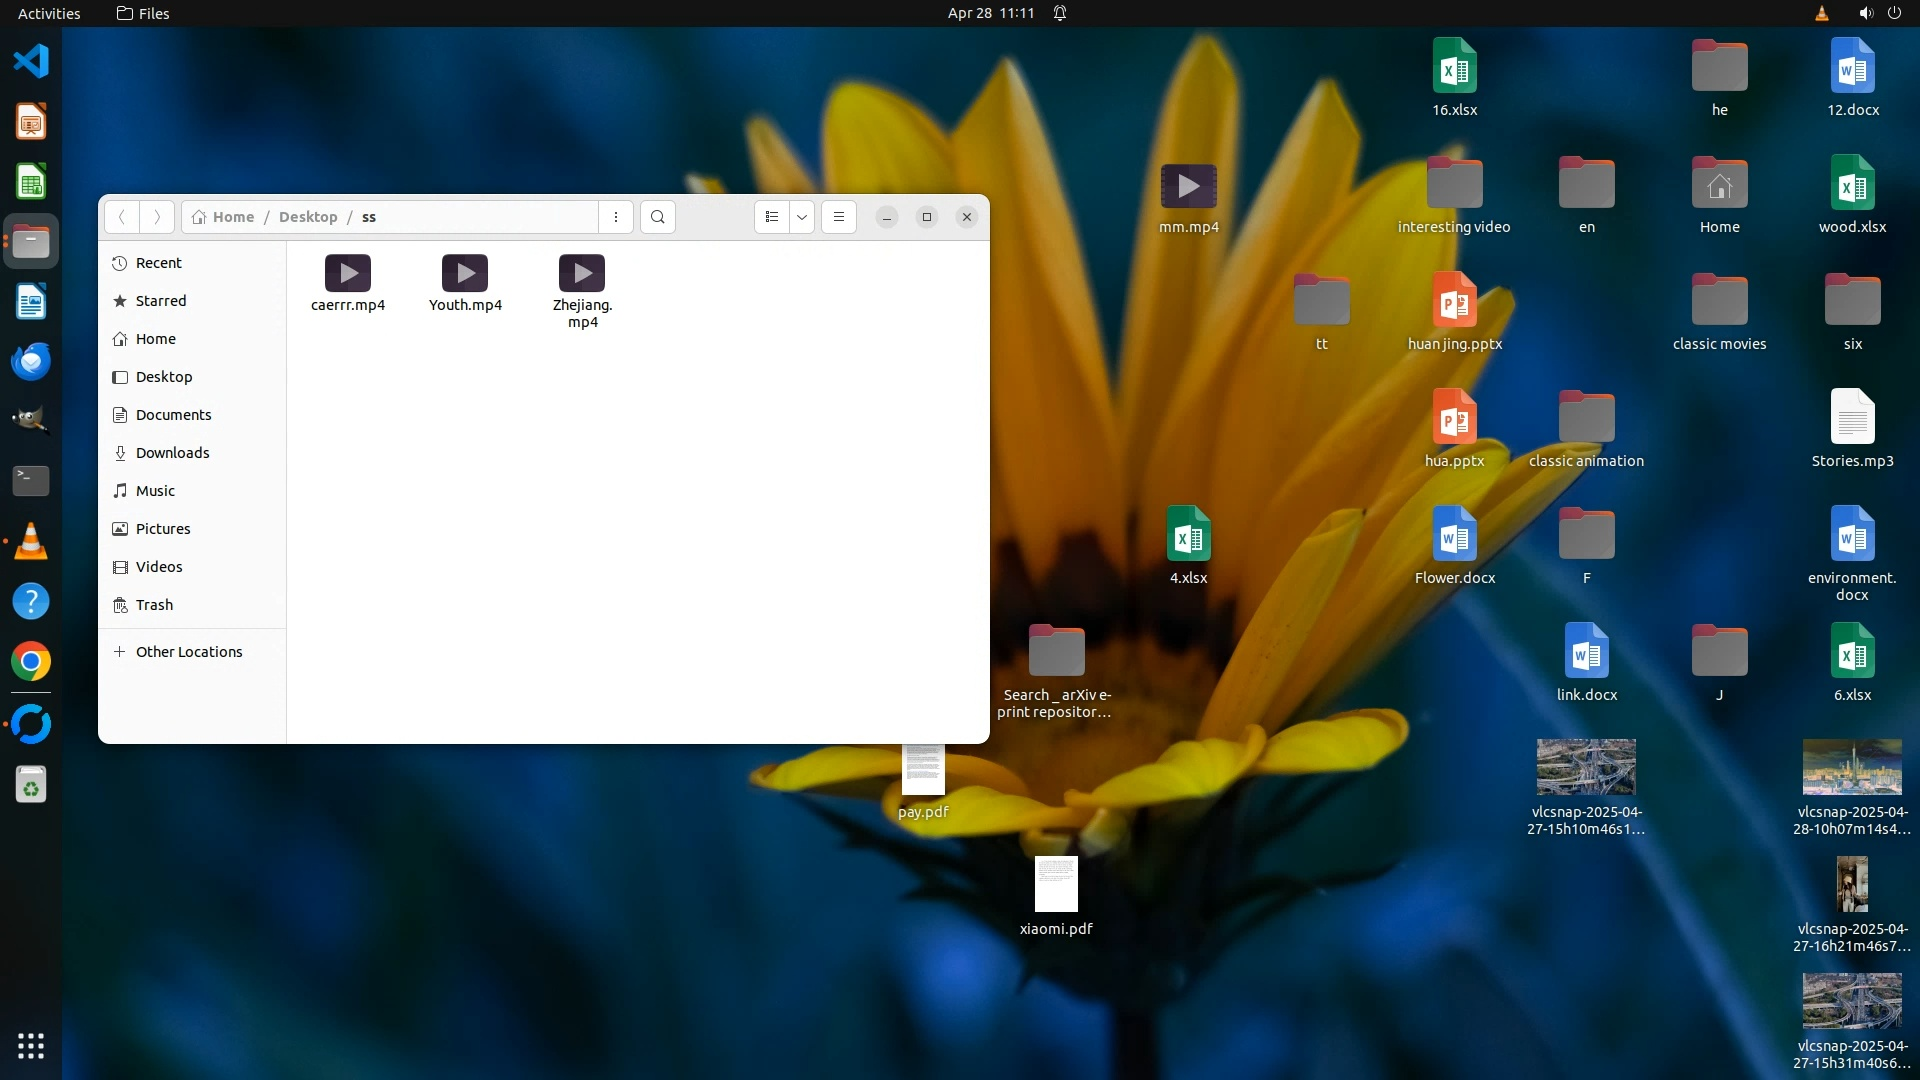Expand view options dropdown arrow
Viewport: 1920px width, 1080px height.
click(x=802, y=217)
